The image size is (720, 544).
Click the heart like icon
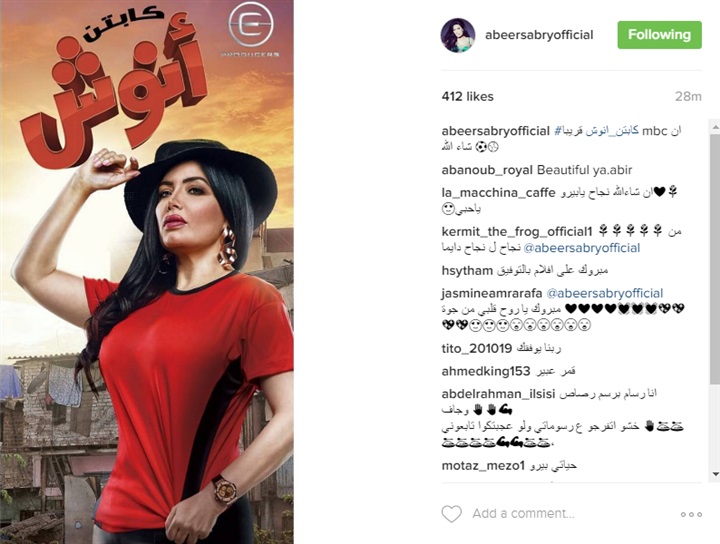(x=451, y=514)
